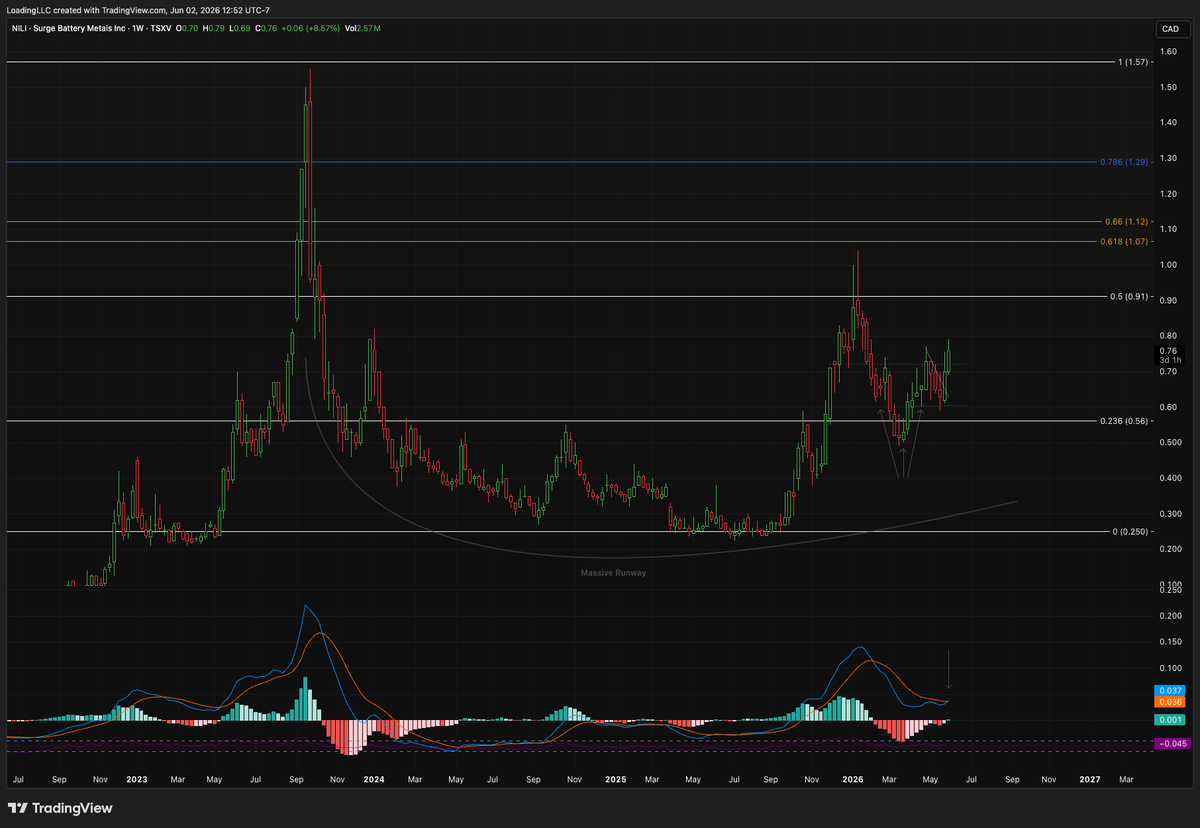The height and width of the screenshot is (828, 1200).
Task: Click the blue MACD value tag 0.037
Action: (x=1168, y=691)
